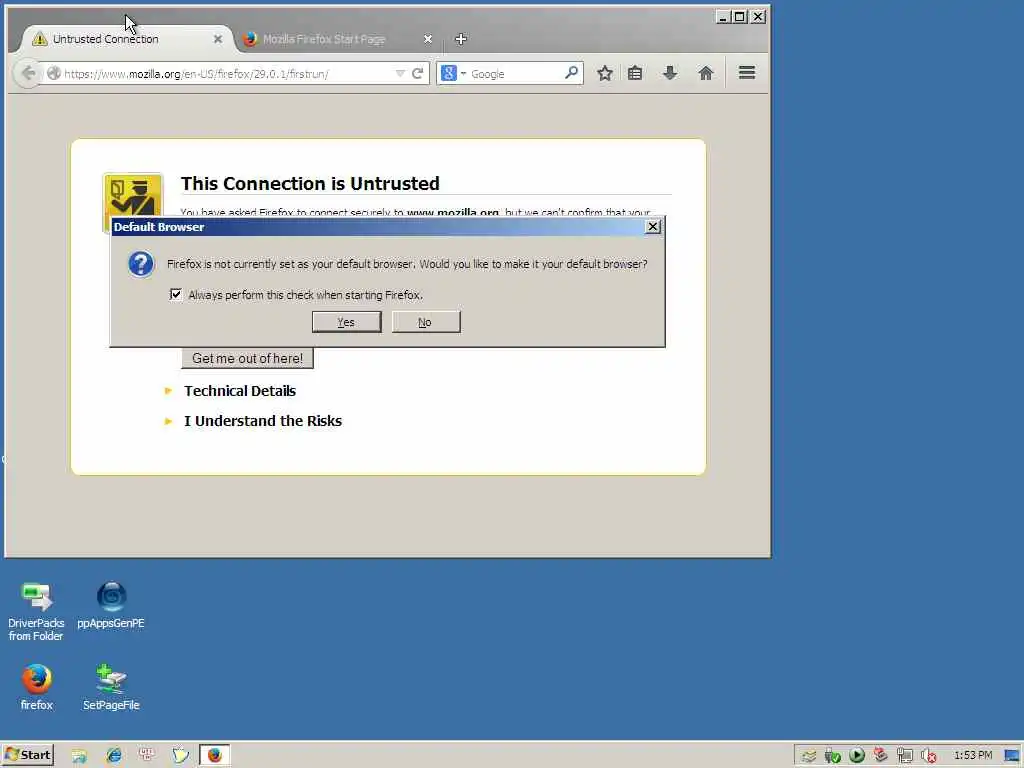Maximize the Firefox window
Screen dimensions: 1024x768
739,17
